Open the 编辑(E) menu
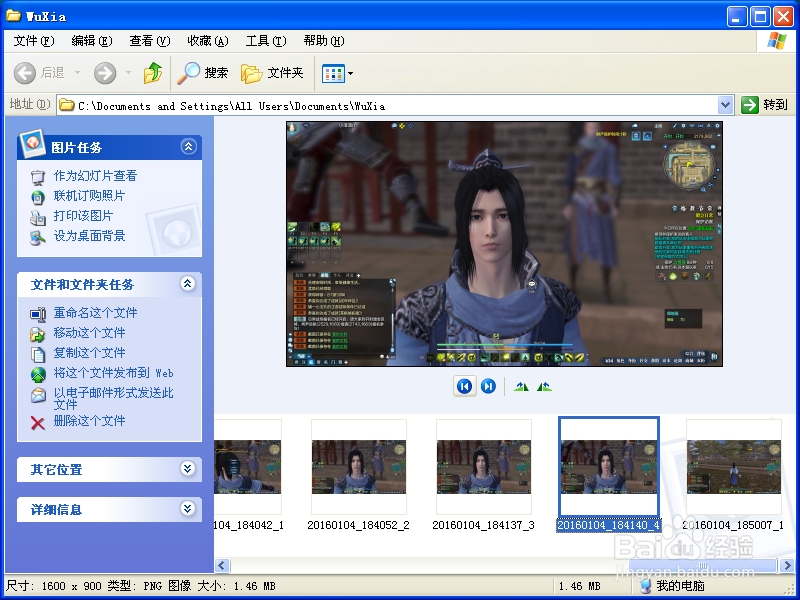The width and height of the screenshot is (800, 600). coord(92,41)
